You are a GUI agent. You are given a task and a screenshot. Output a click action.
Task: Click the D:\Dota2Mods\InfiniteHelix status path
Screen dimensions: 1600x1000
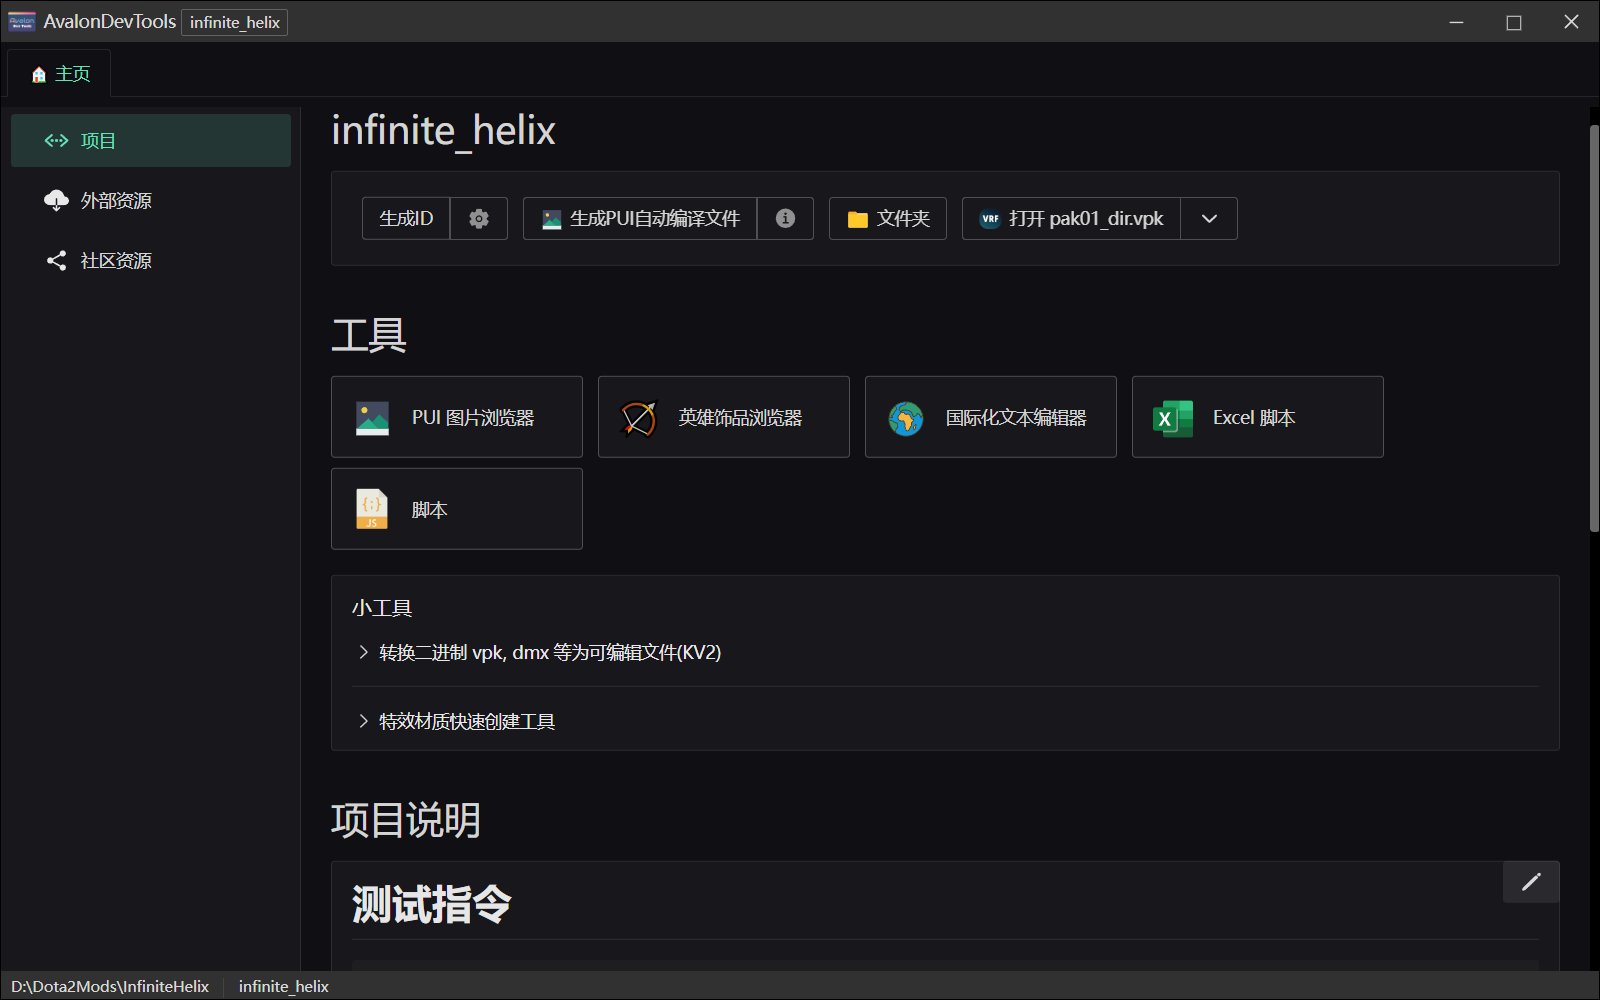(110, 986)
